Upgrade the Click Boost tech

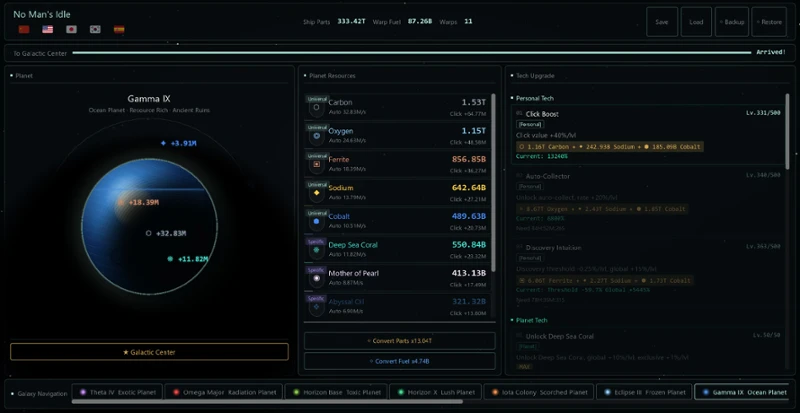click(x=648, y=135)
